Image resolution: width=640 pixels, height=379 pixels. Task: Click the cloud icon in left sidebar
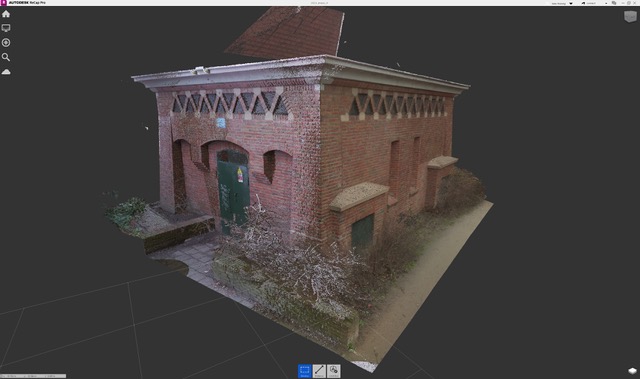(x=6, y=72)
